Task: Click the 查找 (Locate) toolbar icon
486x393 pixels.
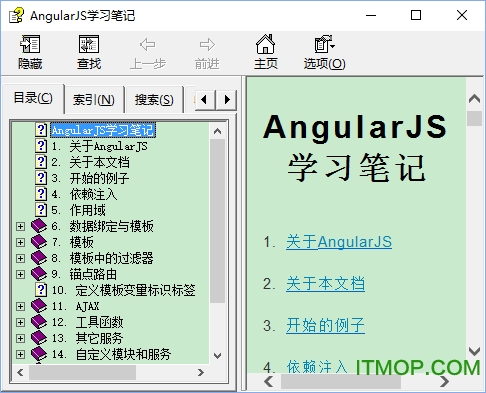Action: tap(89, 44)
